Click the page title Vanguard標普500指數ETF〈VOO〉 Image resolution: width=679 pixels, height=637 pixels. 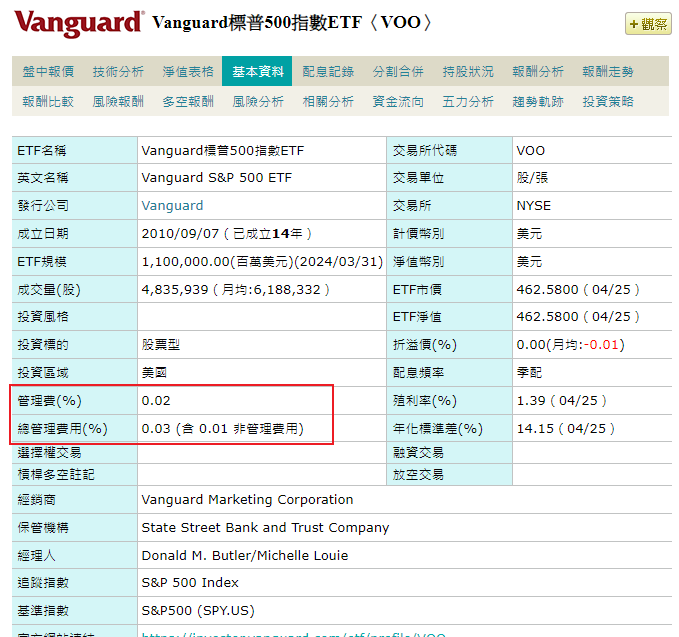[292, 23]
